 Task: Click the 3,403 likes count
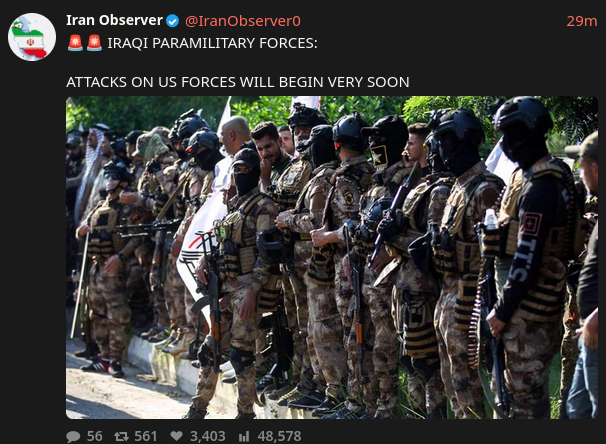point(208,437)
